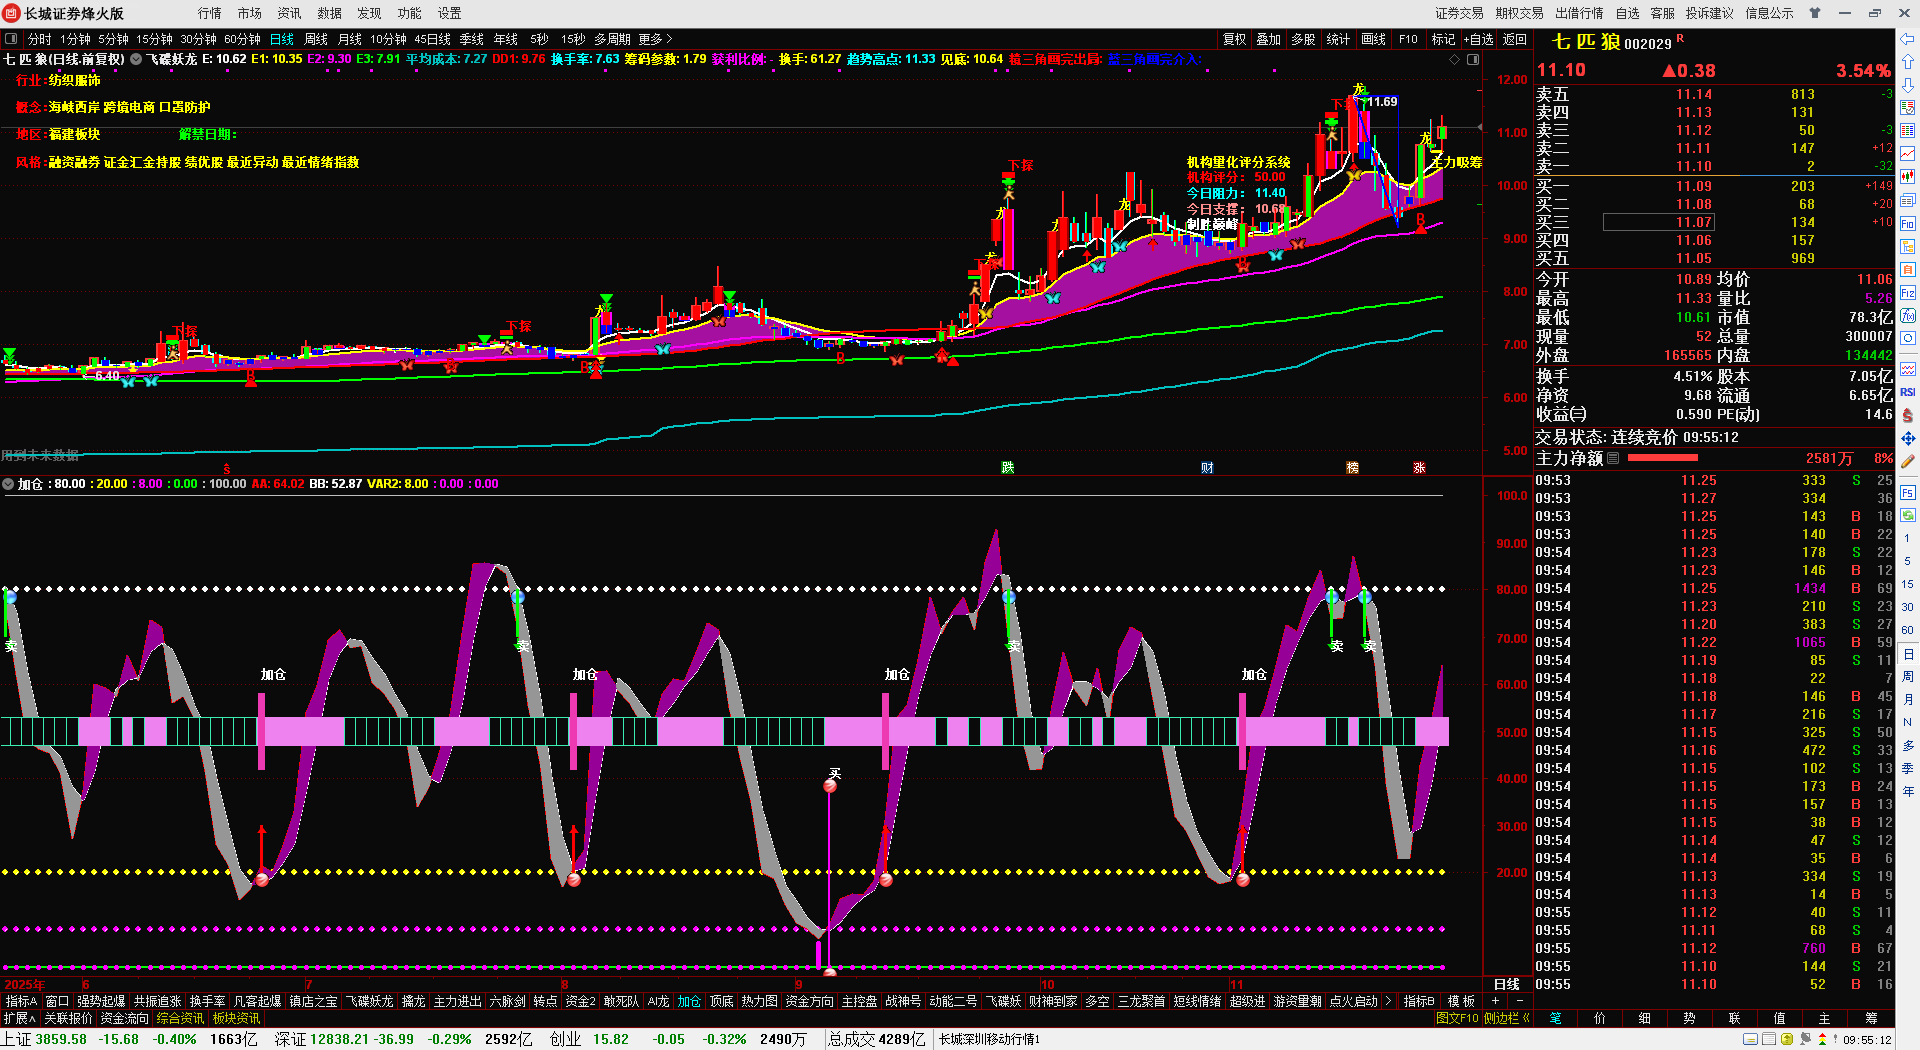1920x1050 pixels.
Task: Click the 证券交易 button
Action: tap(1459, 13)
